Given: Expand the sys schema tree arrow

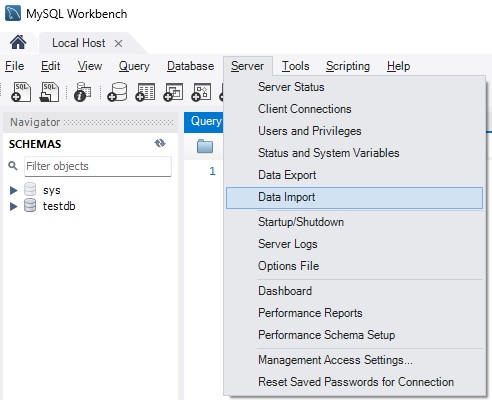Looking at the screenshot, I should (14, 190).
